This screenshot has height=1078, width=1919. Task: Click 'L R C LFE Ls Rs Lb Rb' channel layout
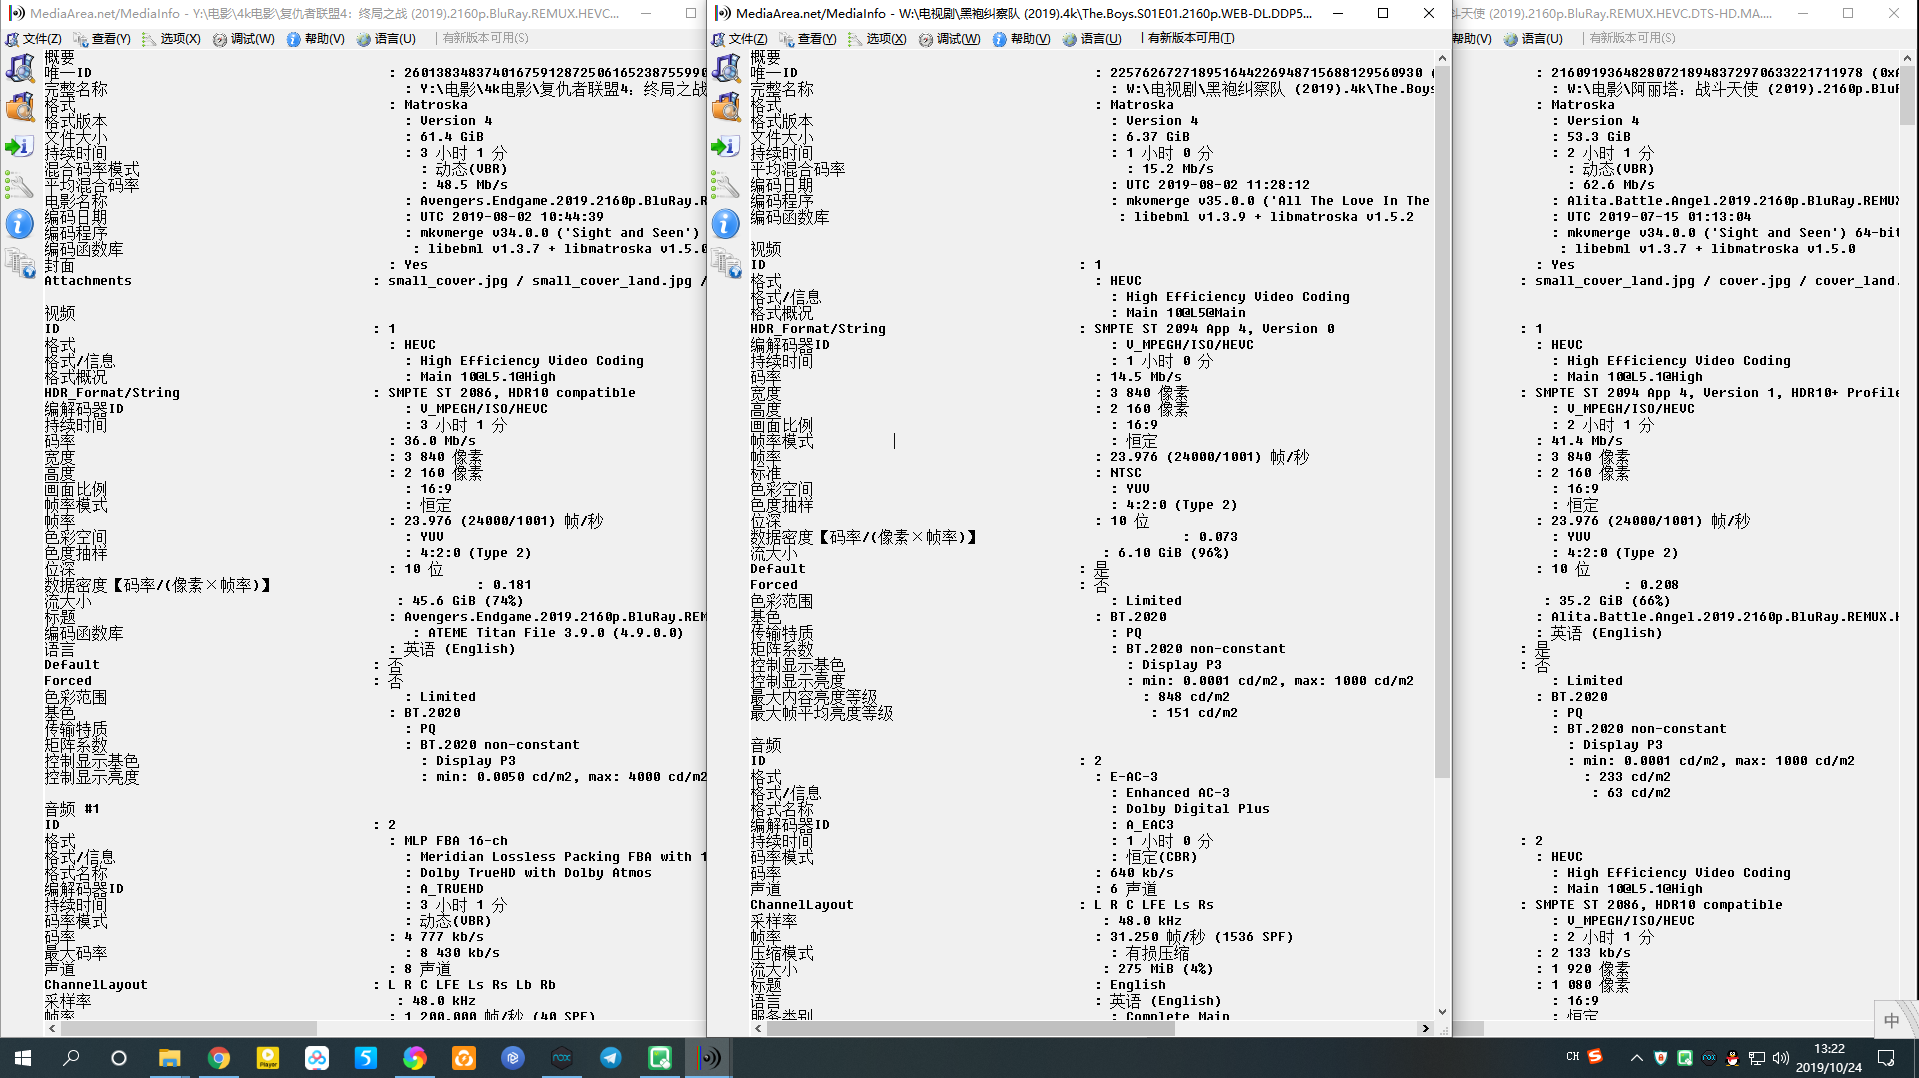[472, 985]
